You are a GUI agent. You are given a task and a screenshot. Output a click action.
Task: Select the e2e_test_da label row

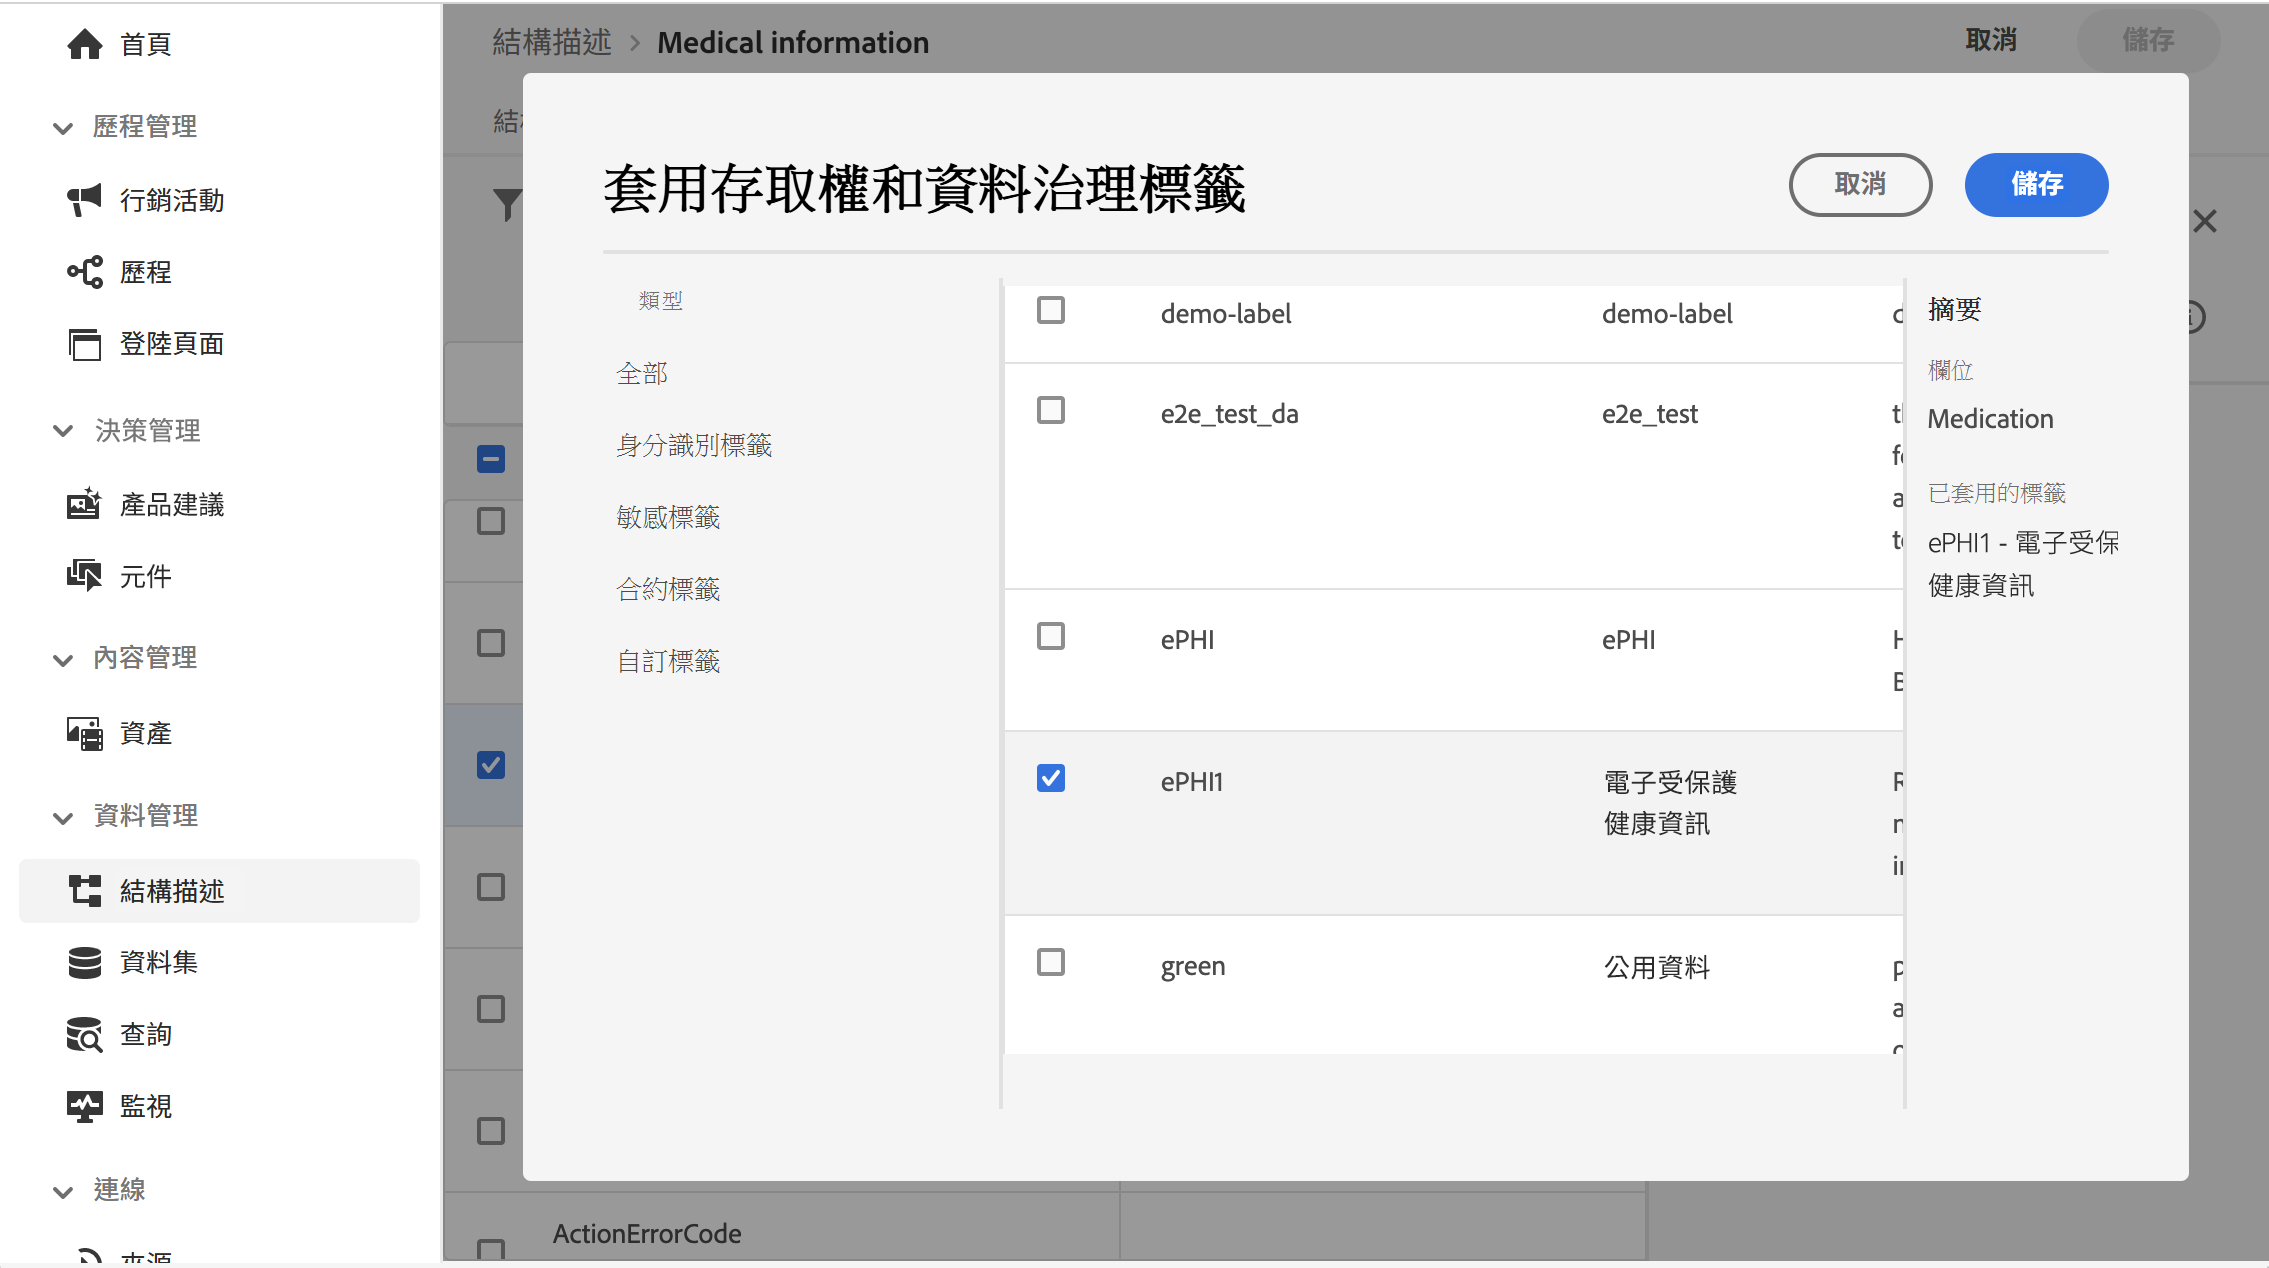tap(1229, 414)
